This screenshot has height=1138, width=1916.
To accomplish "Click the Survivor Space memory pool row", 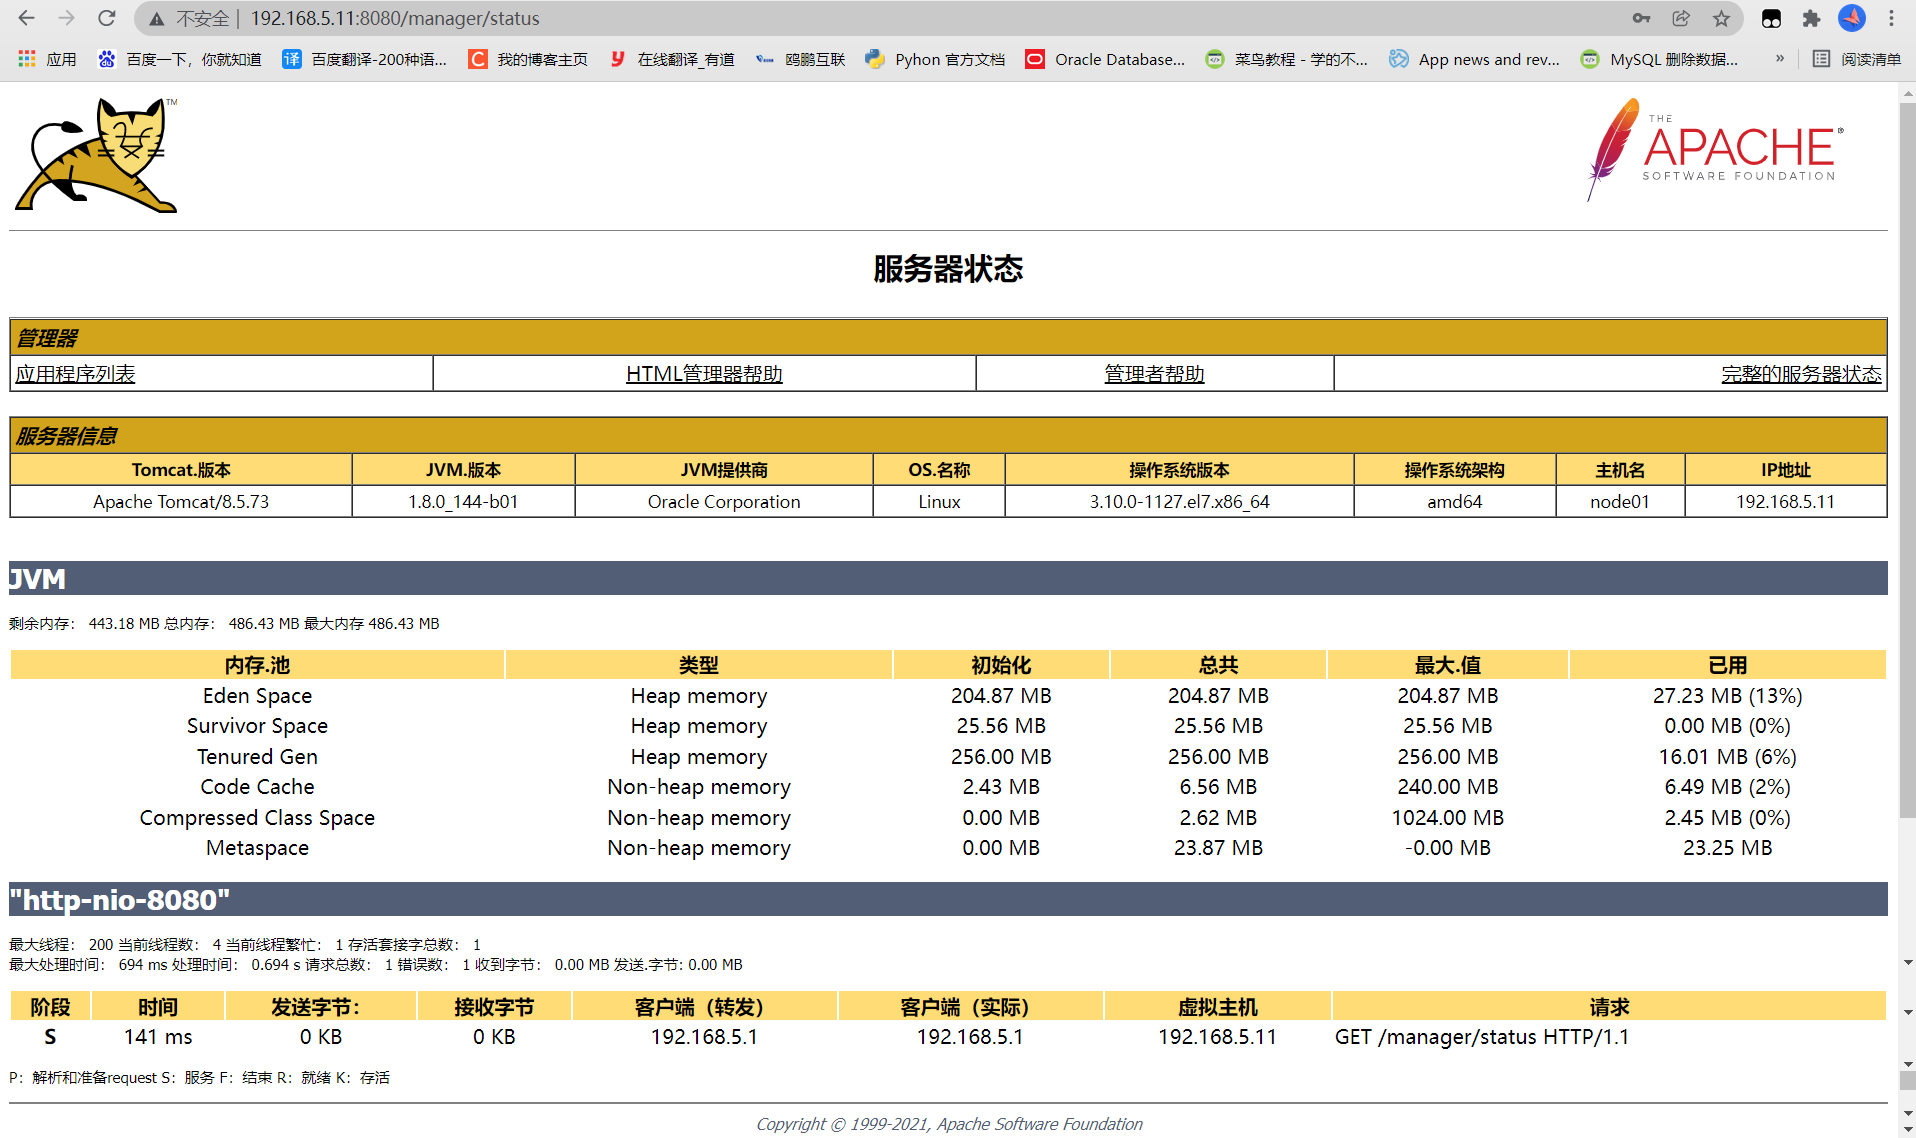I will tap(948, 726).
